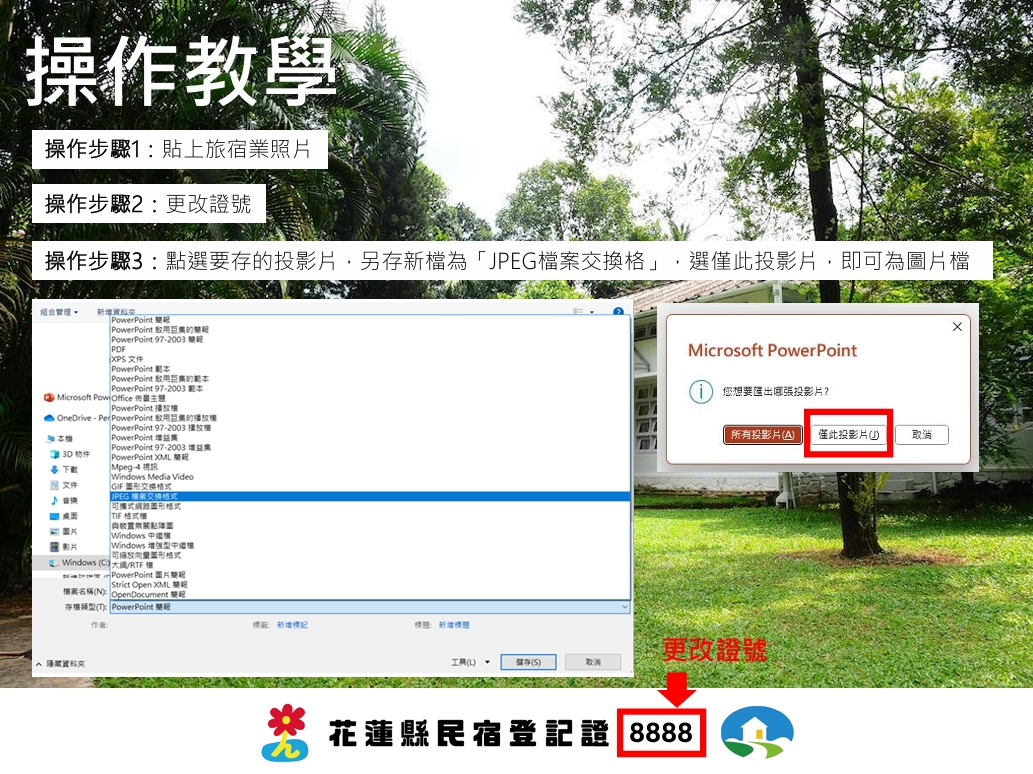Viewport: 1033px width, 774px height.
Task: Click the info icon in PowerPoint dialog
Action: [703, 391]
